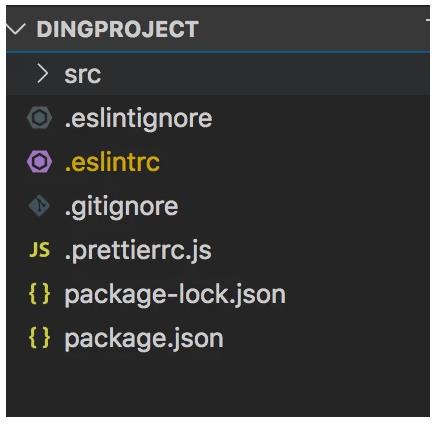Select the highlighted src row
Image resolution: width=441 pixels, height=426 pixels.
218,74
